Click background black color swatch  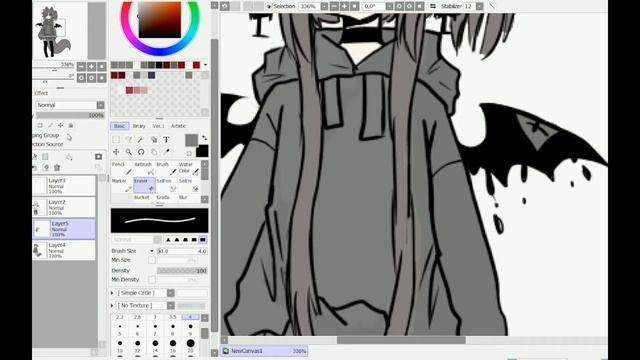click(x=203, y=151)
